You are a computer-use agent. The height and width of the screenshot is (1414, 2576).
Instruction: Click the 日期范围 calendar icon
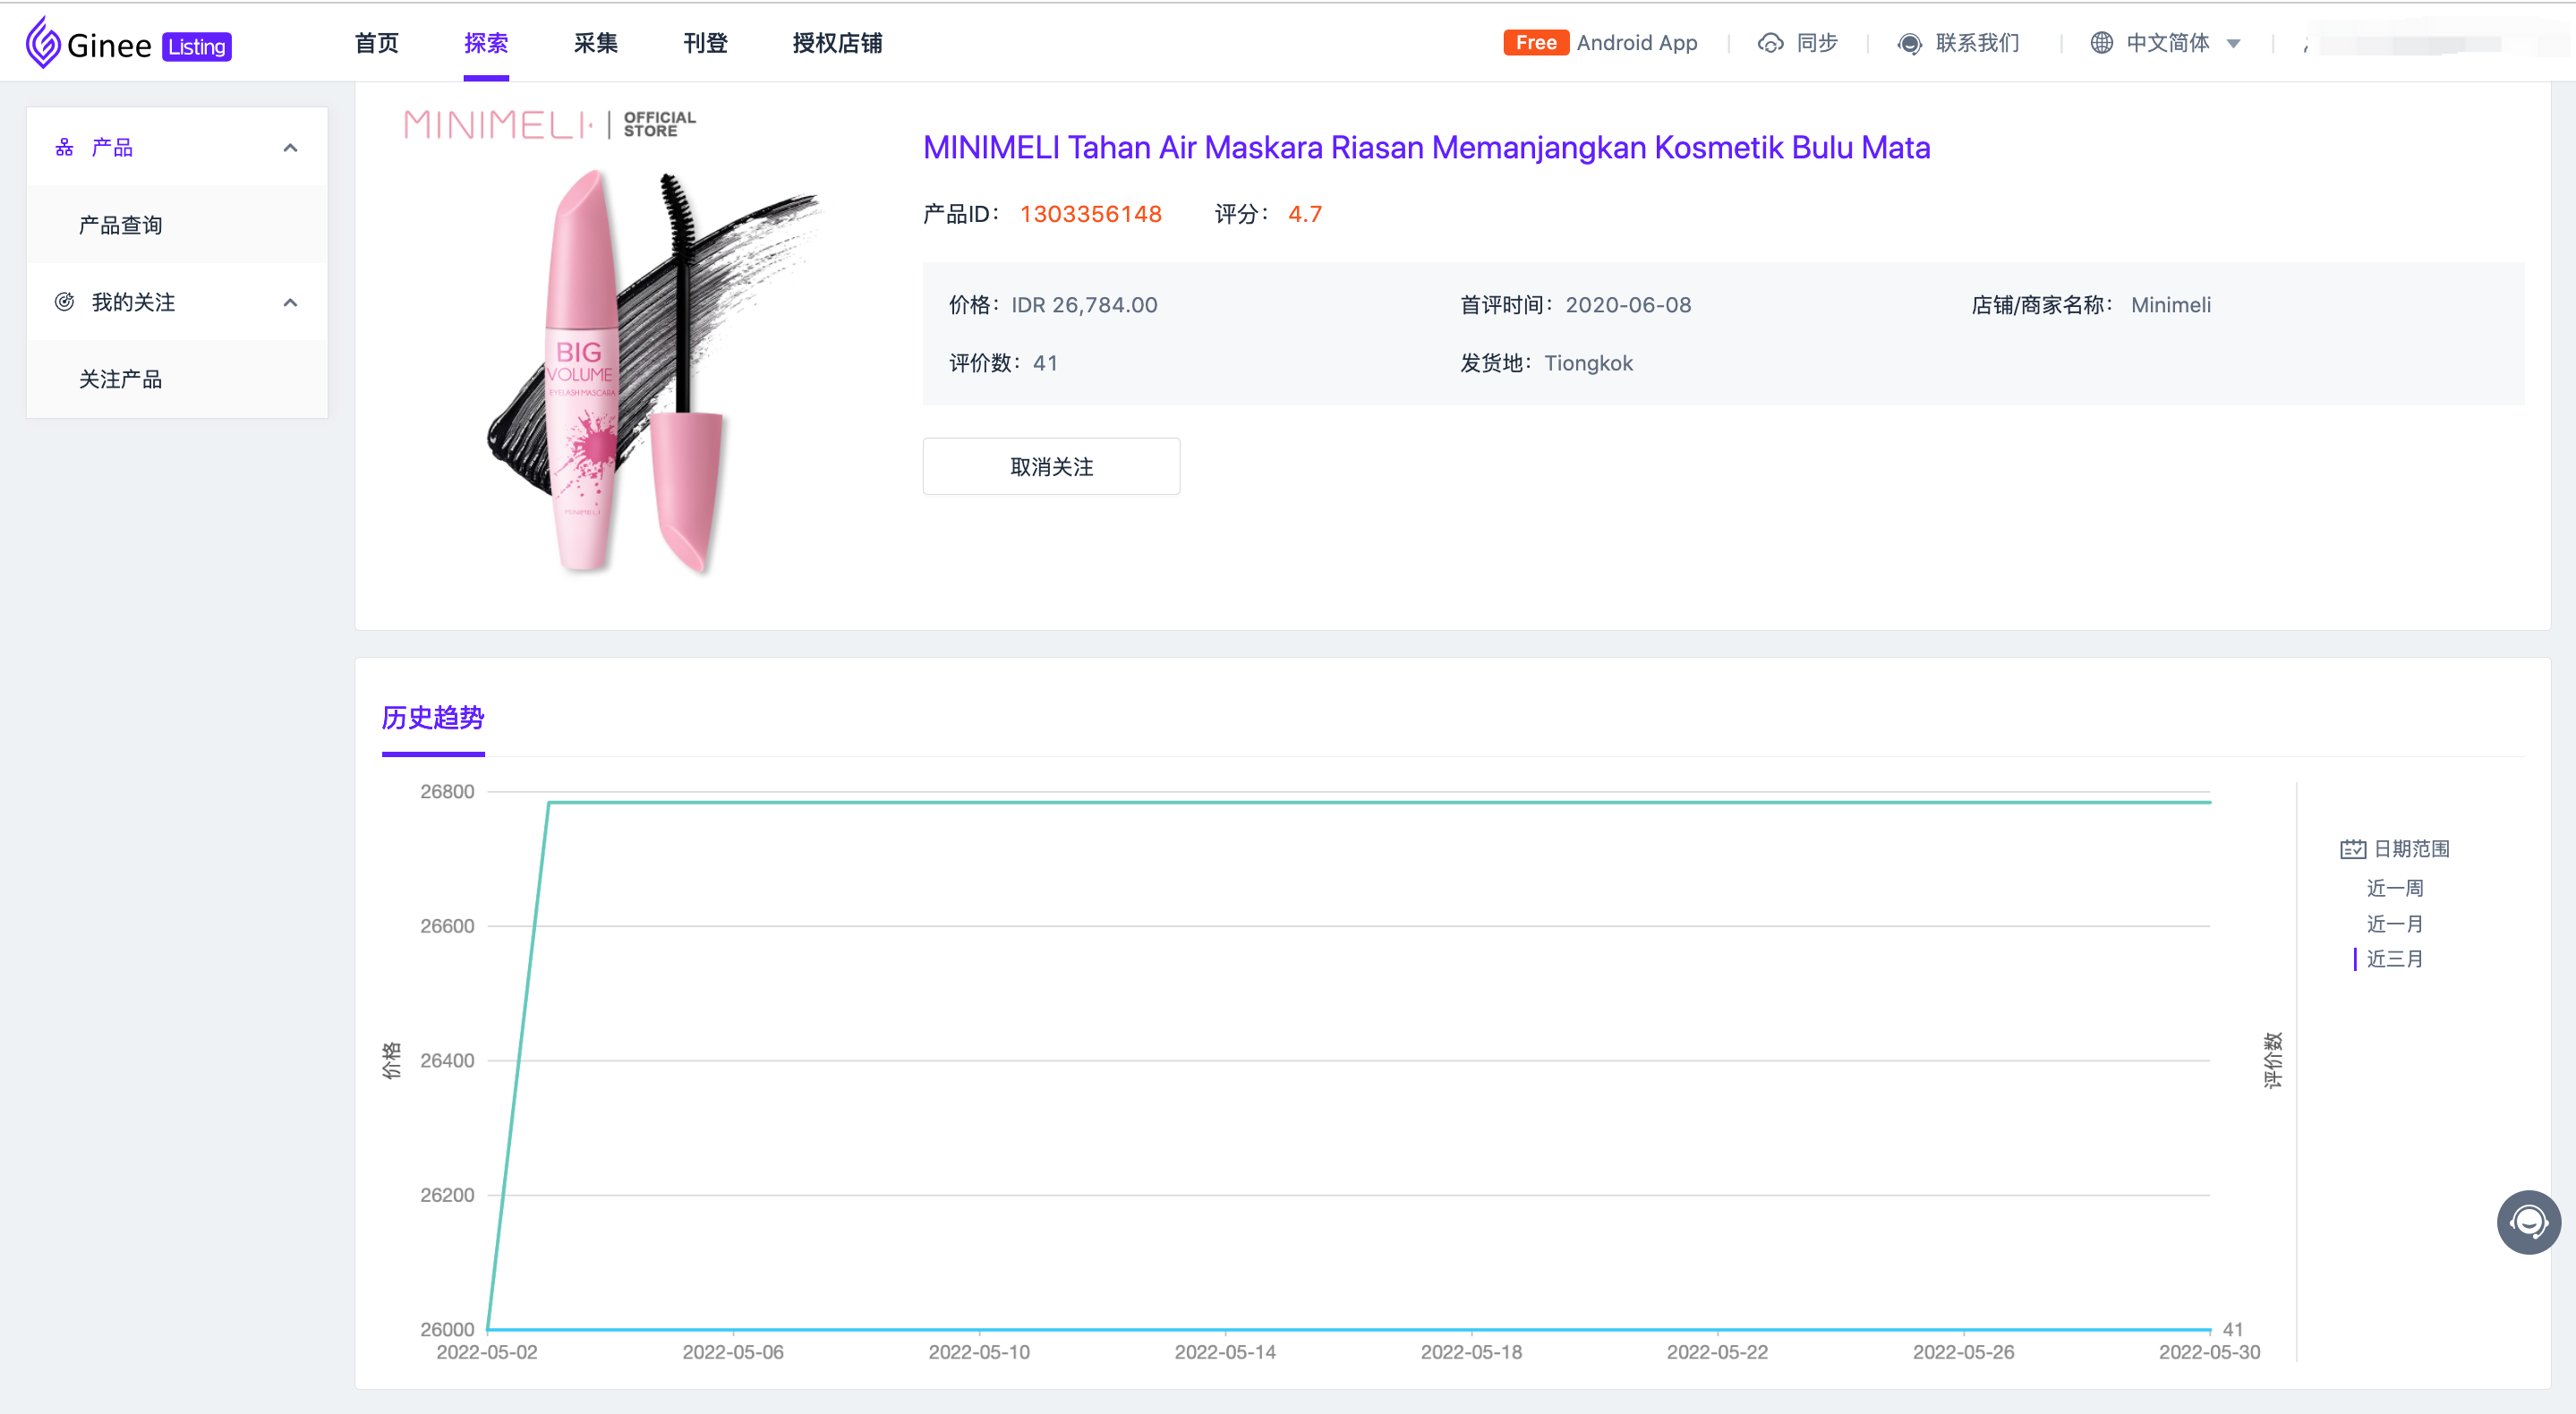tap(2352, 849)
